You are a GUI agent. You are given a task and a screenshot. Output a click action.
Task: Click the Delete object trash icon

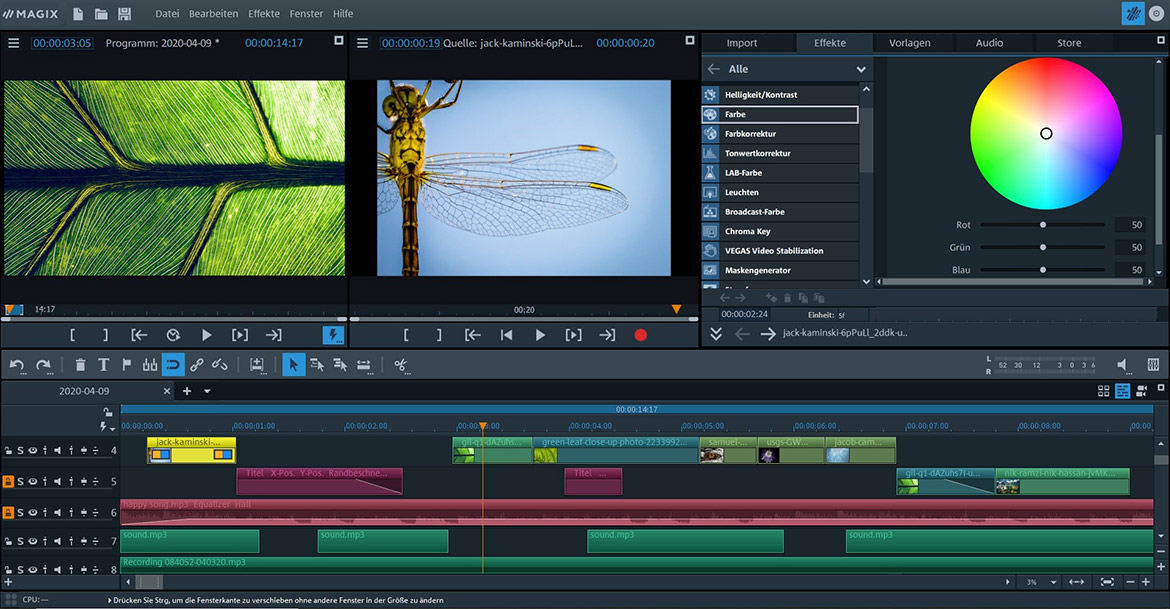(80, 365)
